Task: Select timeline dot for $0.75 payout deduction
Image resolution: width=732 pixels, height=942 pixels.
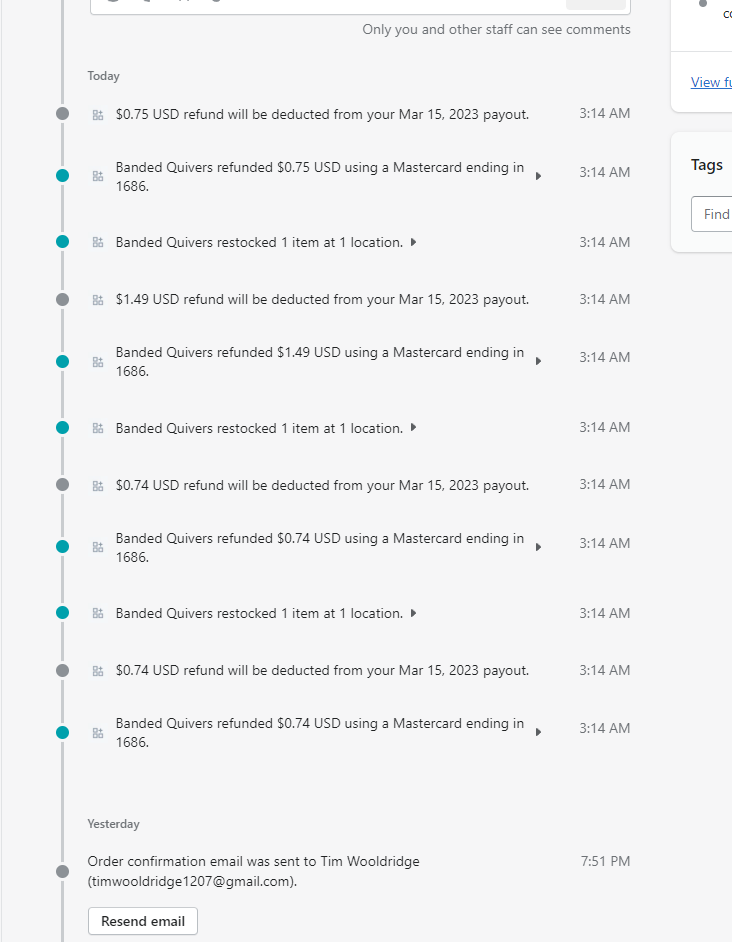Action: [63, 114]
